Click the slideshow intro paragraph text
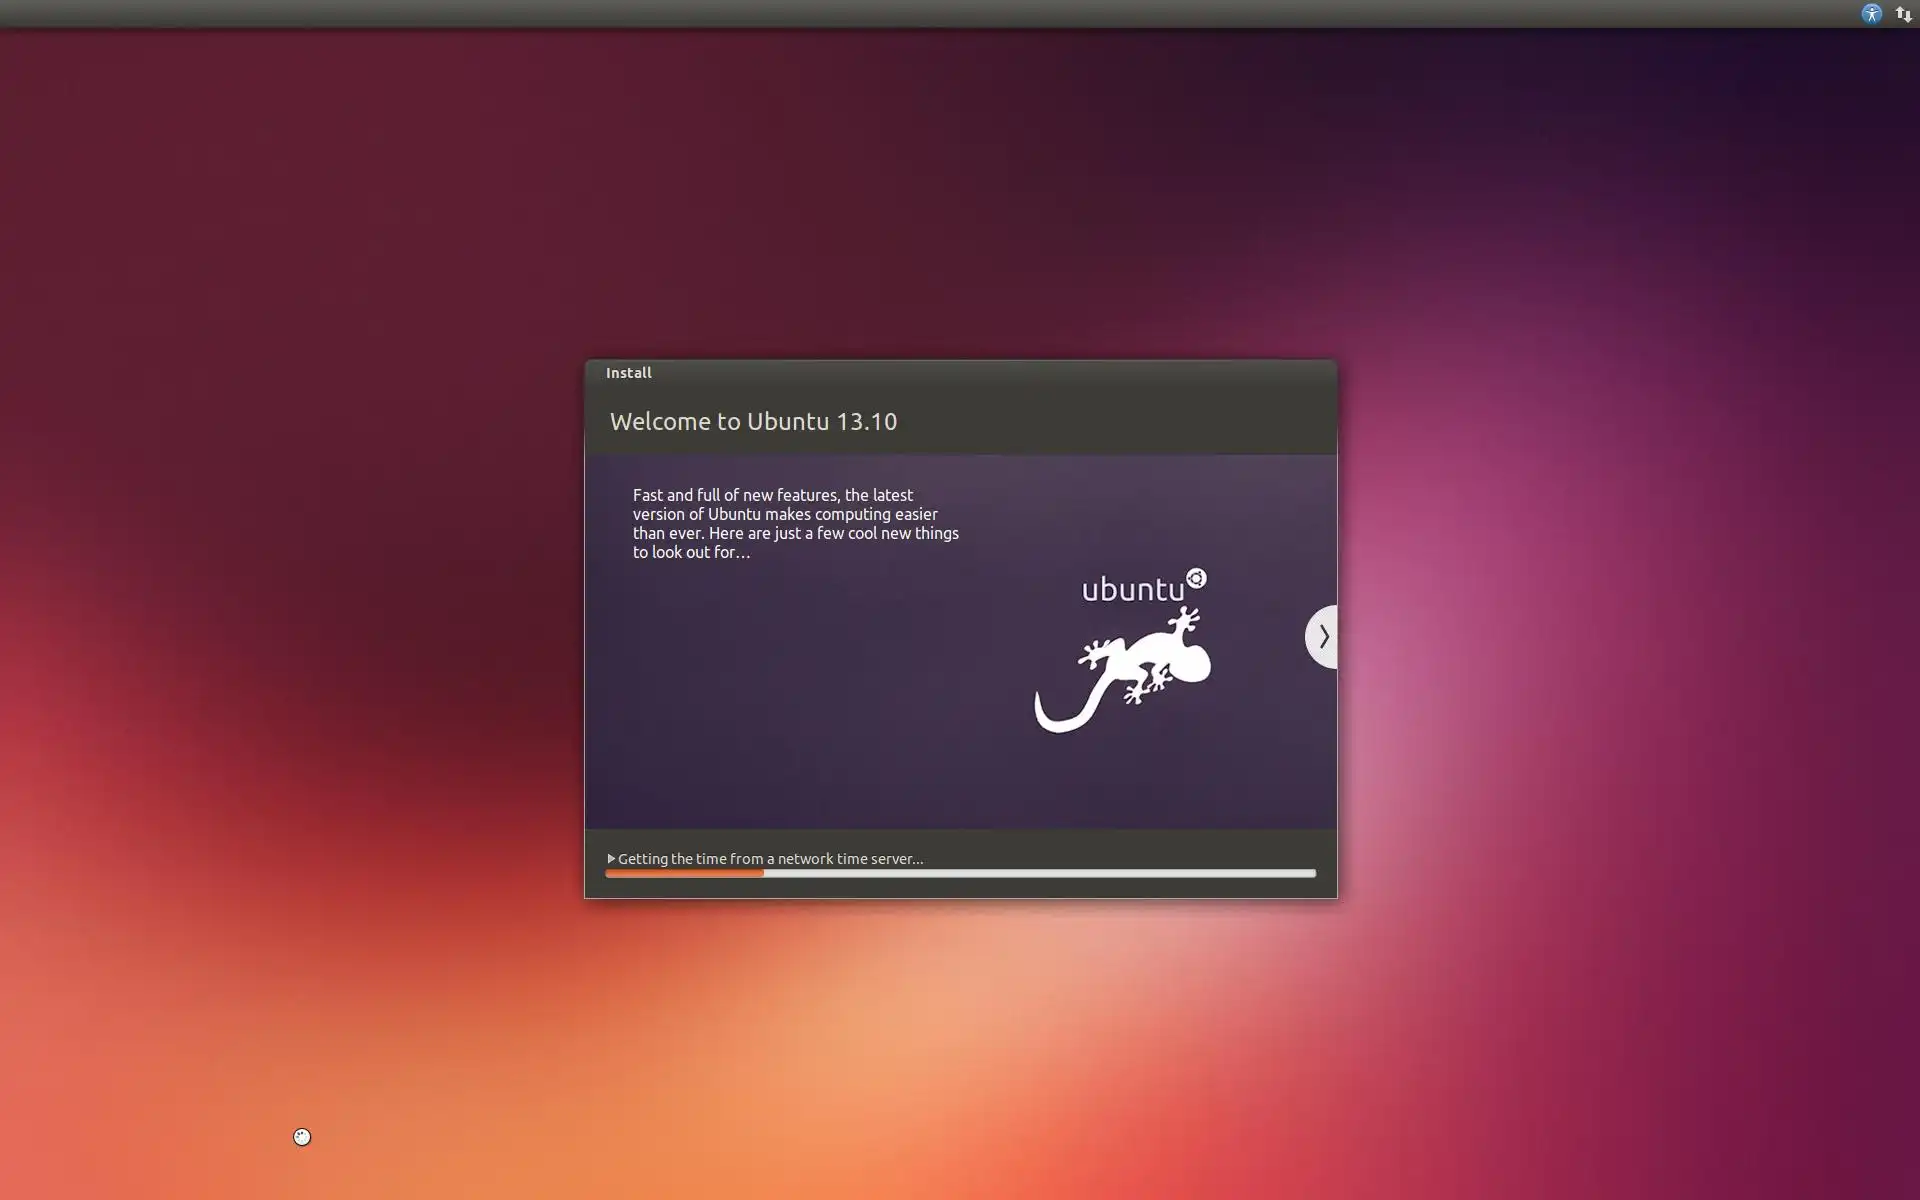The height and width of the screenshot is (1200, 1920). pos(795,523)
